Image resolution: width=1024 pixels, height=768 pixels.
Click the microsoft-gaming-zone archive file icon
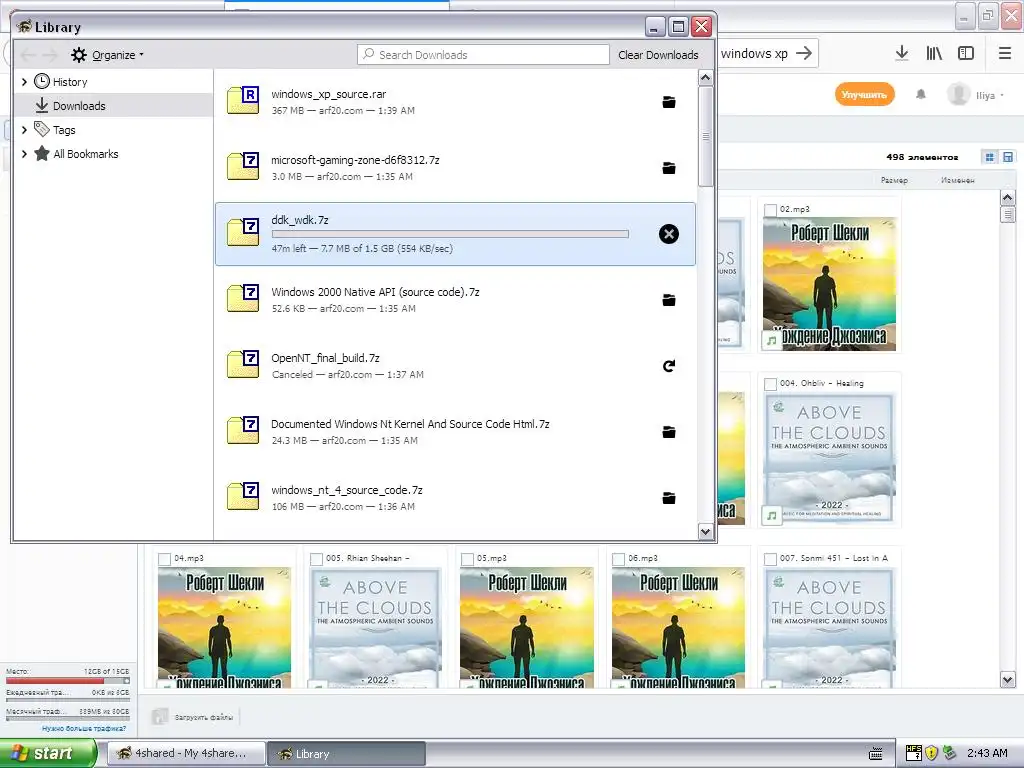pyautogui.click(x=243, y=166)
